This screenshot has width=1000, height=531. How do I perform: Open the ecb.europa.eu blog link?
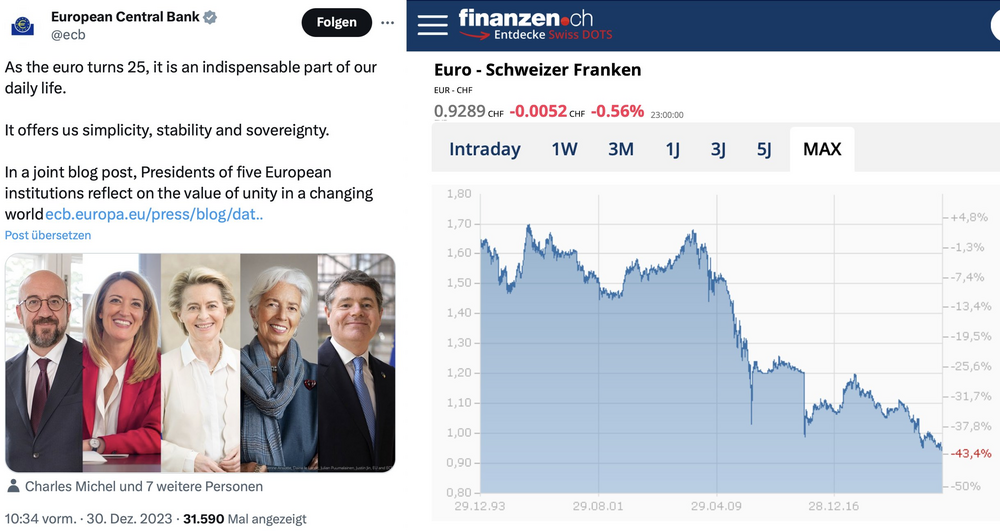(x=154, y=214)
